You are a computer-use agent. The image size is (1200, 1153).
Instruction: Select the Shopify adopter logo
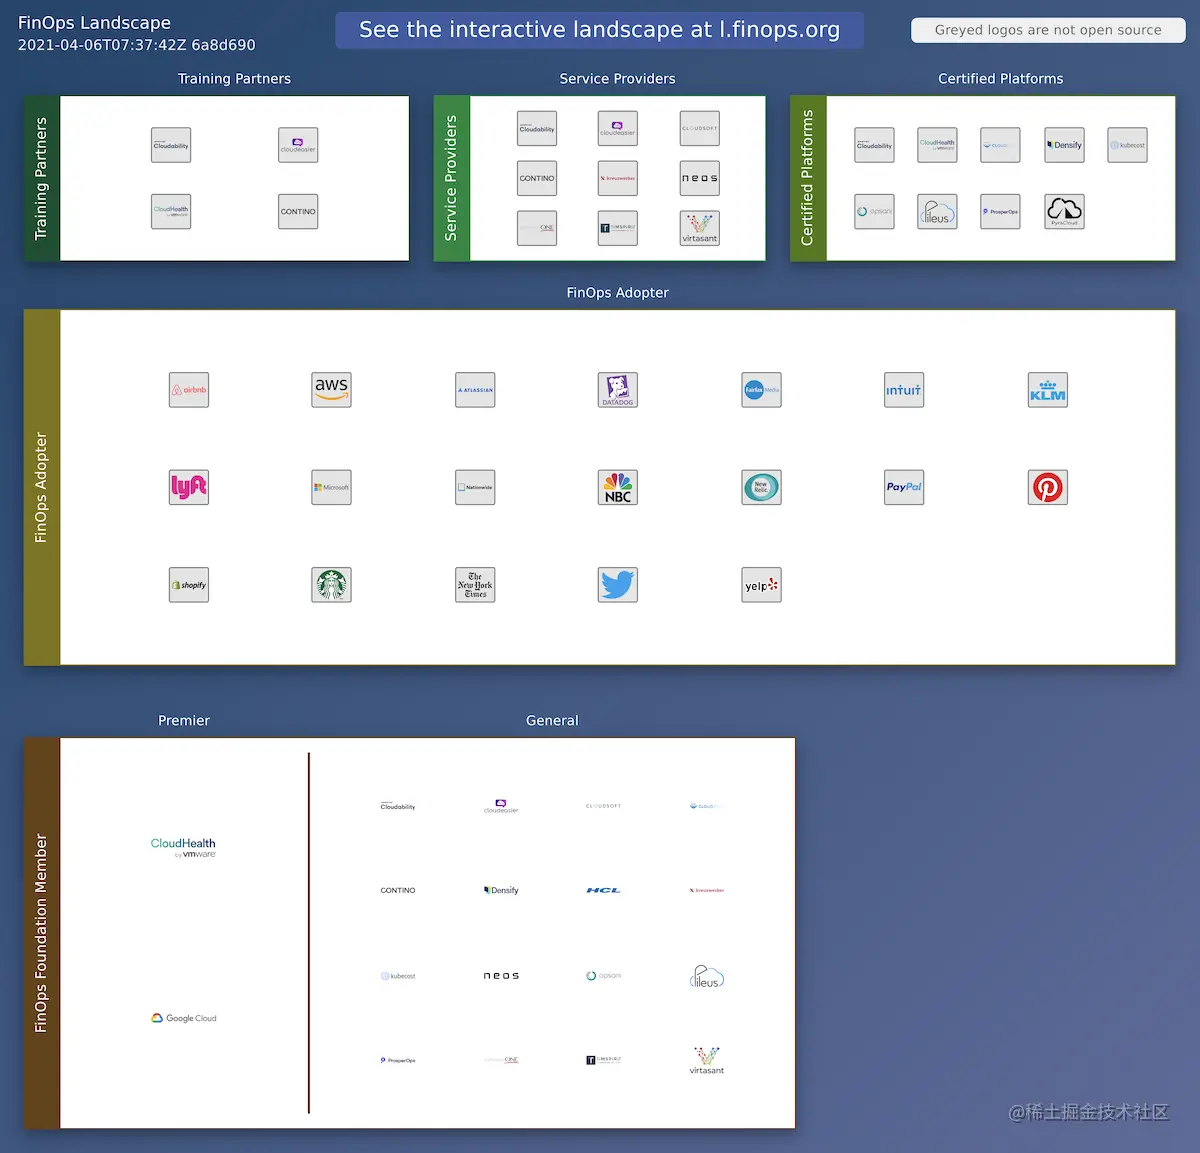point(189,585)
